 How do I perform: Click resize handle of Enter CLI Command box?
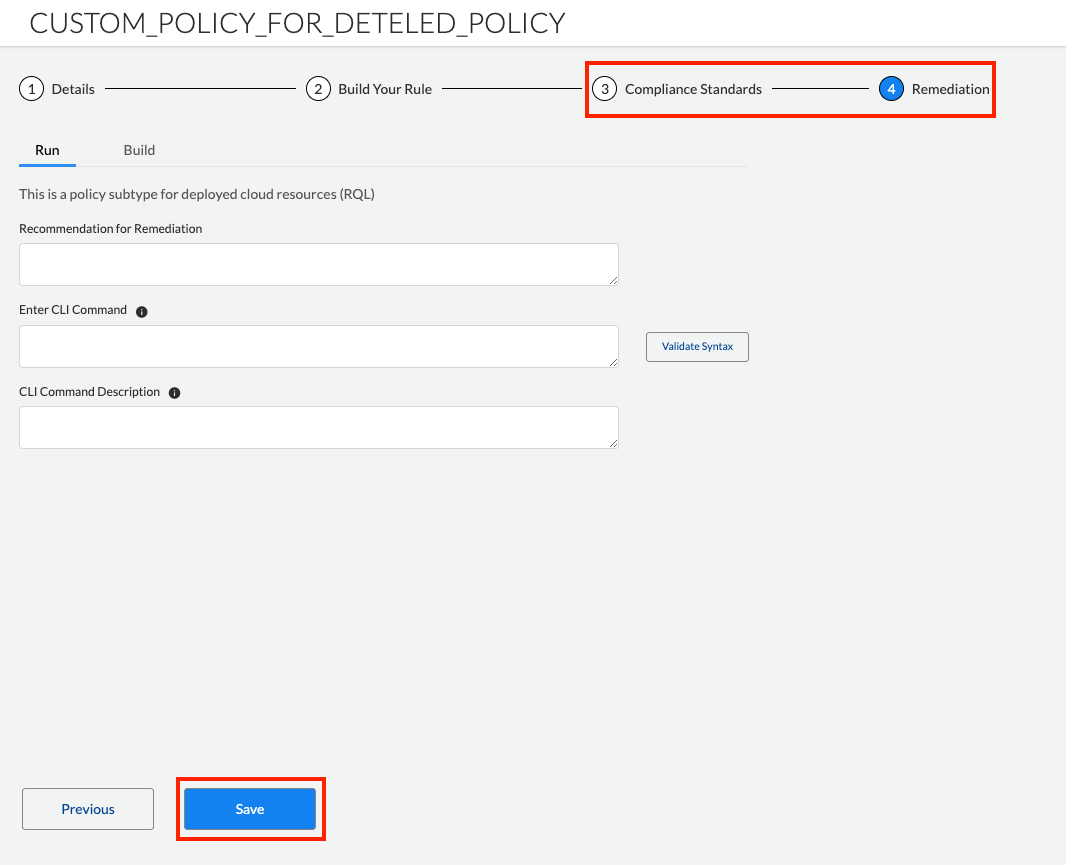[613, 362]
